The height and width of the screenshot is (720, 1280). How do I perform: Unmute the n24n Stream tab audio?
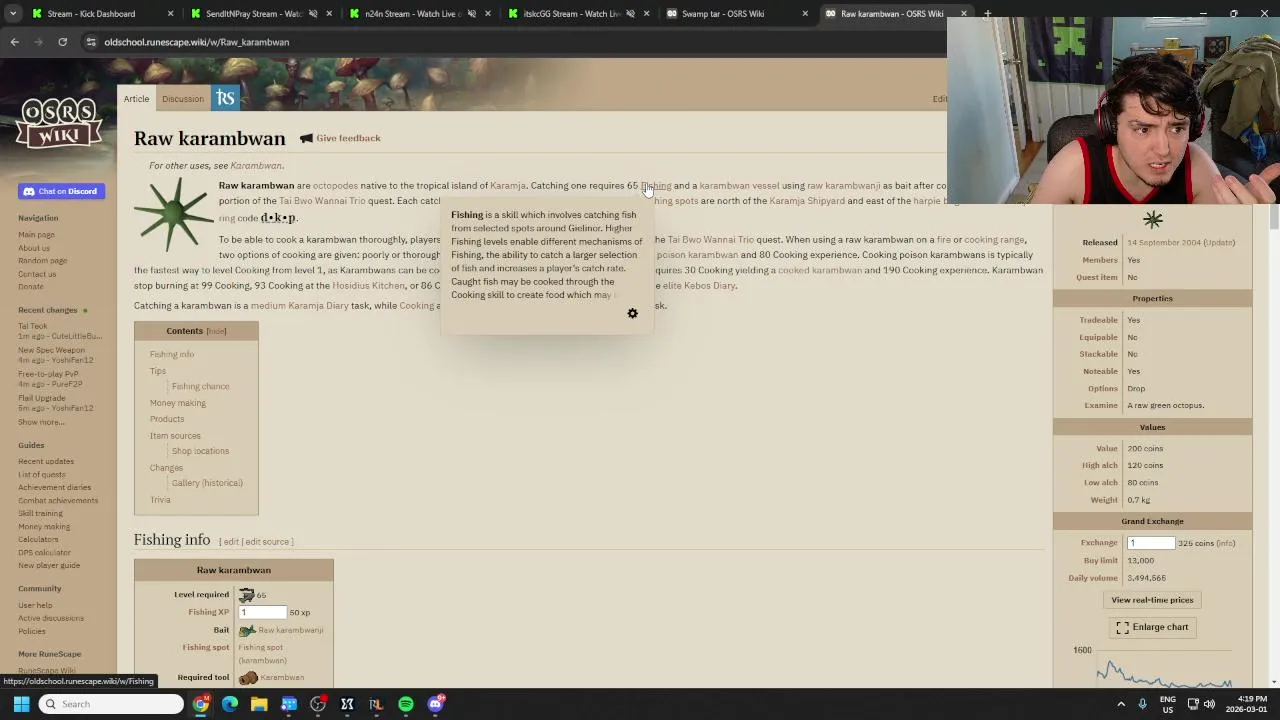tap(471, 14)
